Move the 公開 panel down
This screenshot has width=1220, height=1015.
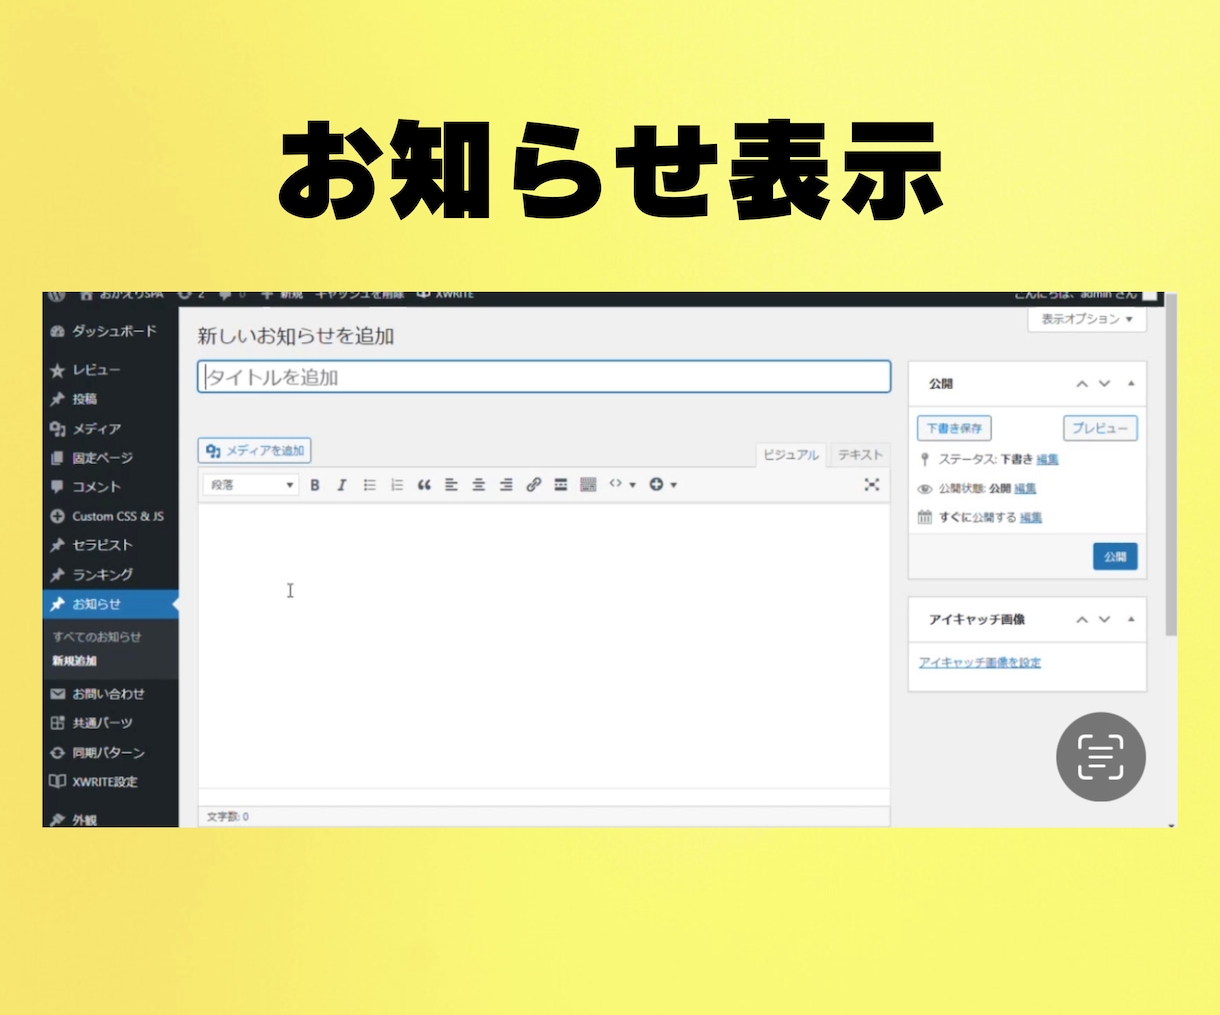[1105, 384]
